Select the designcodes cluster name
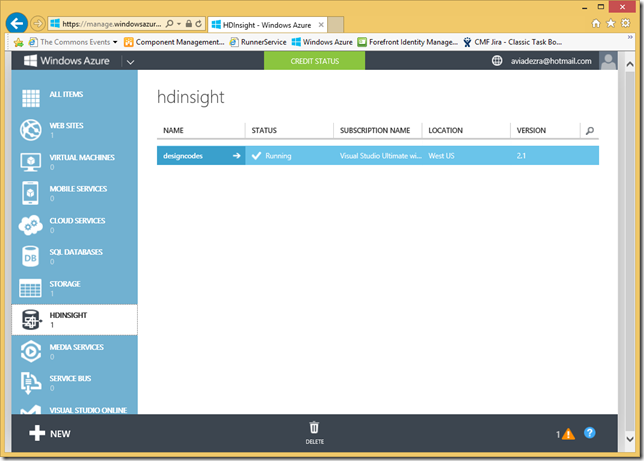The image size is (644, 461). (x=183, y=156)
